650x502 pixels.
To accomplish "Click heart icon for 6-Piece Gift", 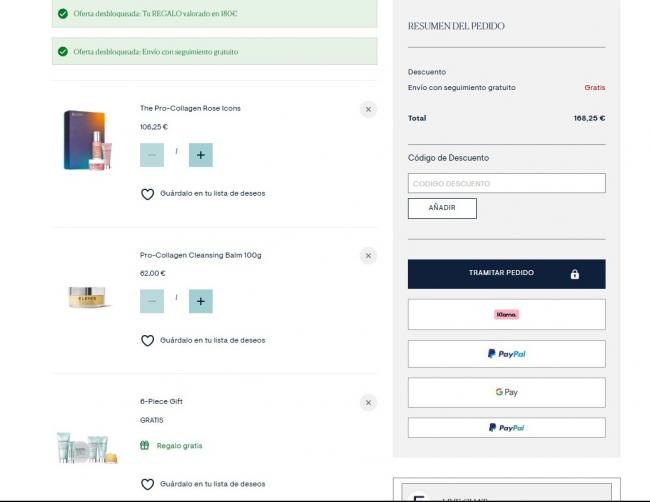I will [148, 484].
